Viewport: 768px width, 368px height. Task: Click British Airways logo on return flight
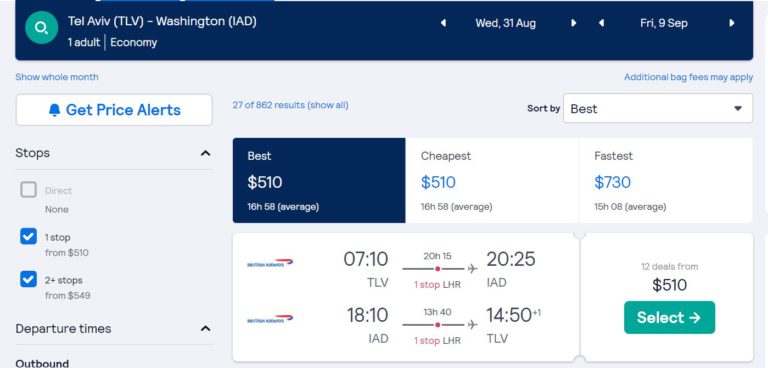coord(270,319)
